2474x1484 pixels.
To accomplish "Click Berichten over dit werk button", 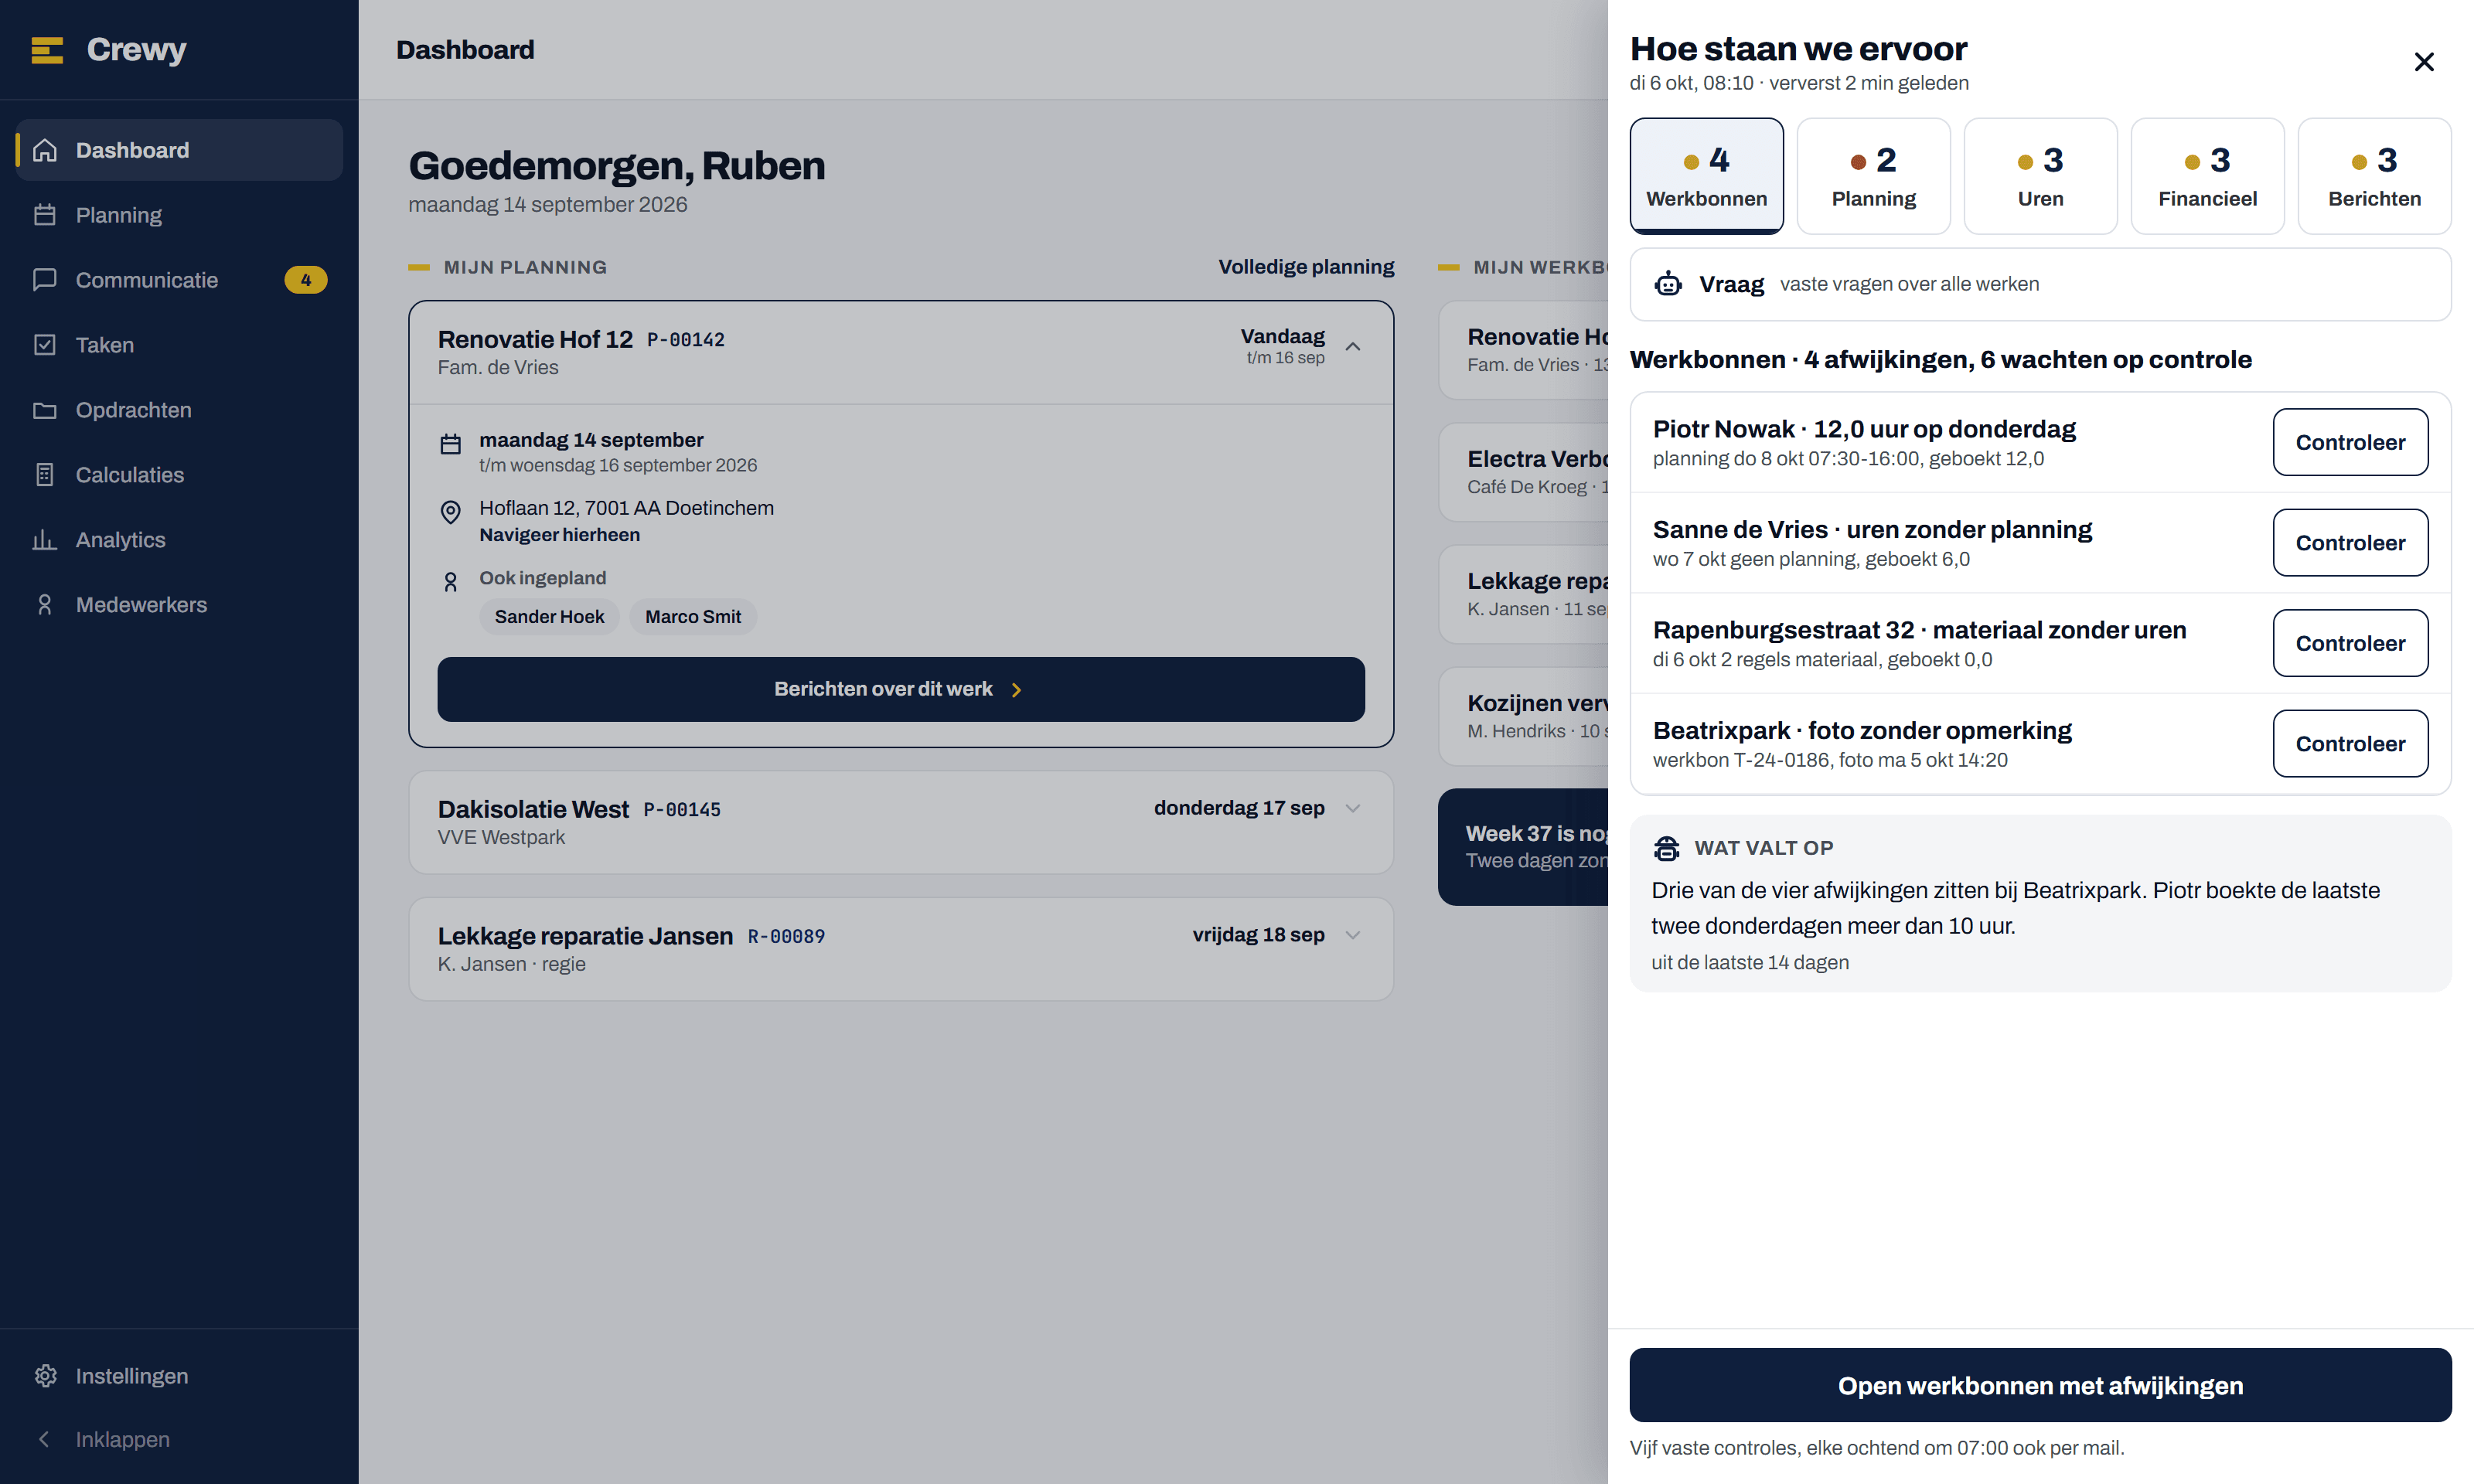I will tap(901, 689).
